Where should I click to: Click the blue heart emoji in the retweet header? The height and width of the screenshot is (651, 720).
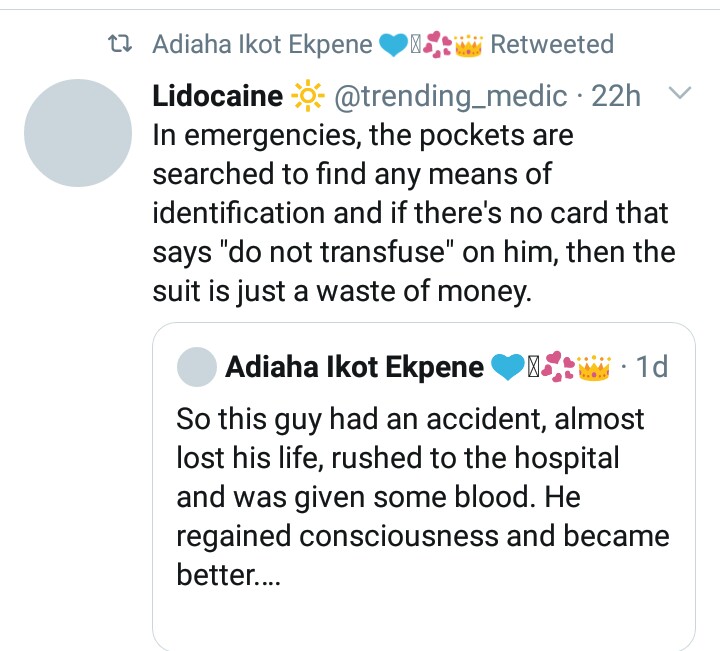point(391,45)
